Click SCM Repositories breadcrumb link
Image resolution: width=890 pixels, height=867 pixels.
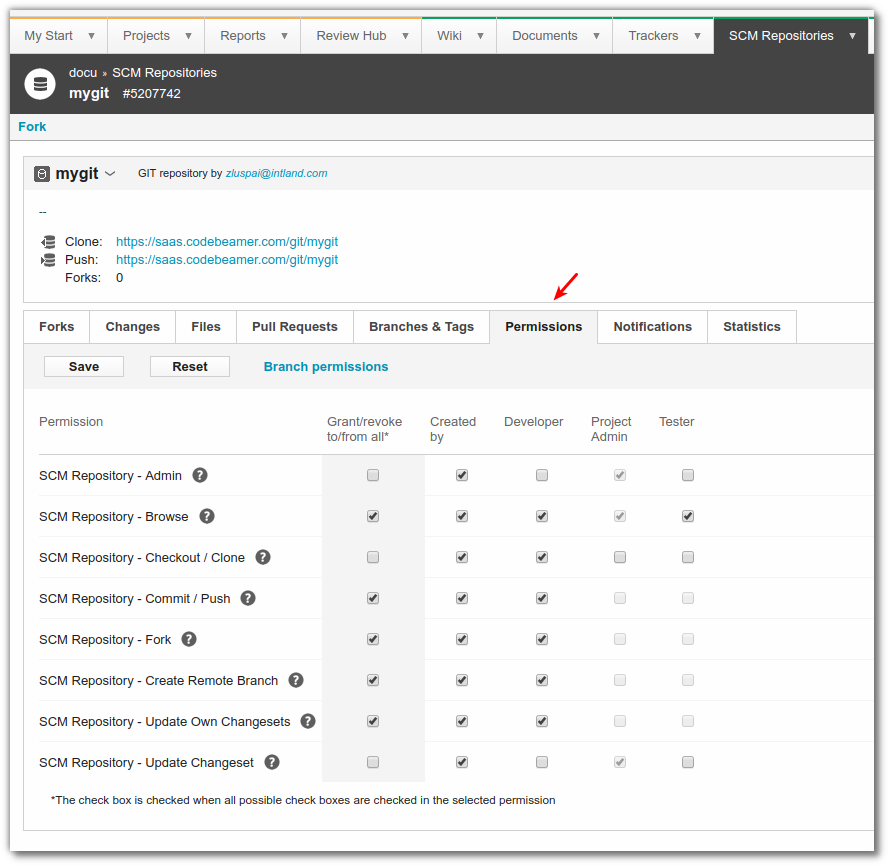click(x=165, y=73)
